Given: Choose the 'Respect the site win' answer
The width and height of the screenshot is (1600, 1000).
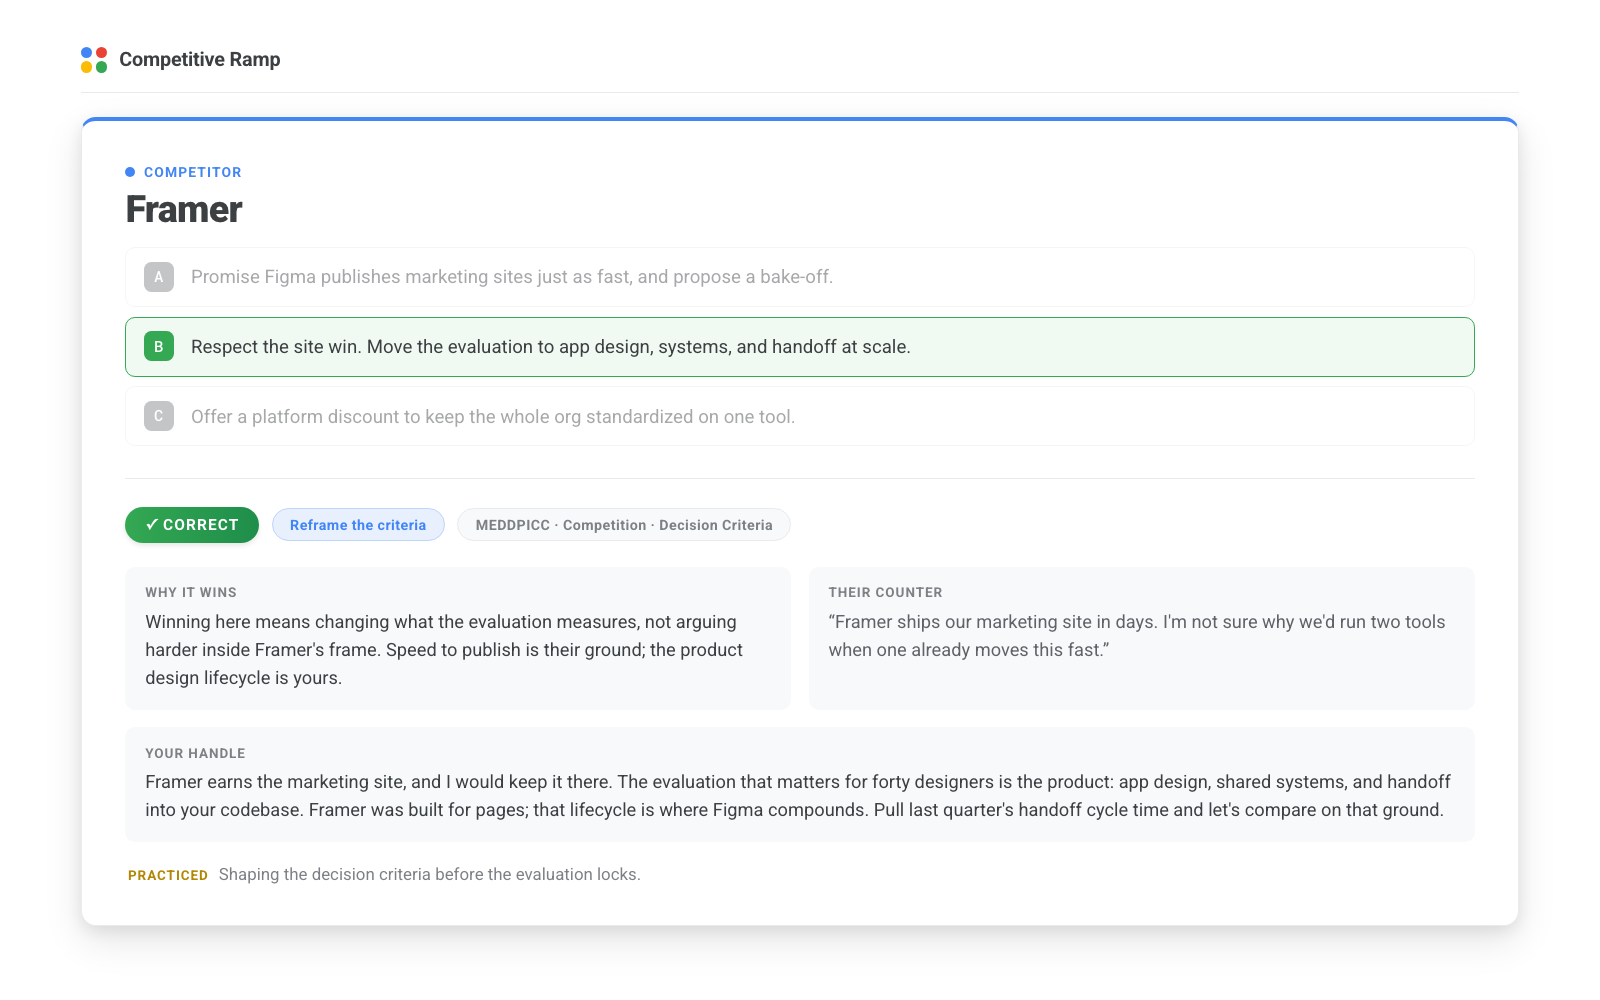Looking at the screenshot, I should pos(800,347).
